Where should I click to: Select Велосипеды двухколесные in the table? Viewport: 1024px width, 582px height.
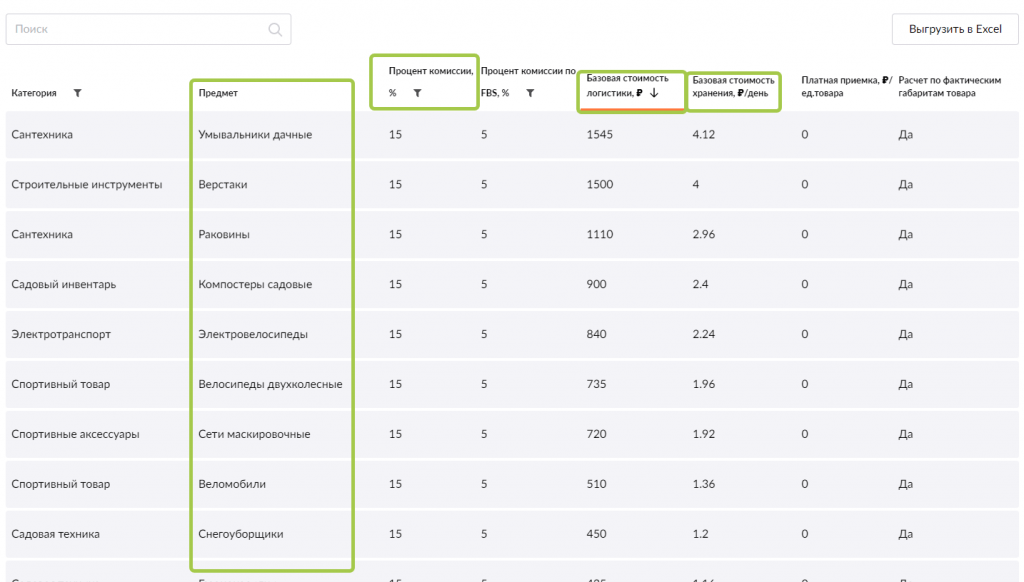[x=270, y=385]
